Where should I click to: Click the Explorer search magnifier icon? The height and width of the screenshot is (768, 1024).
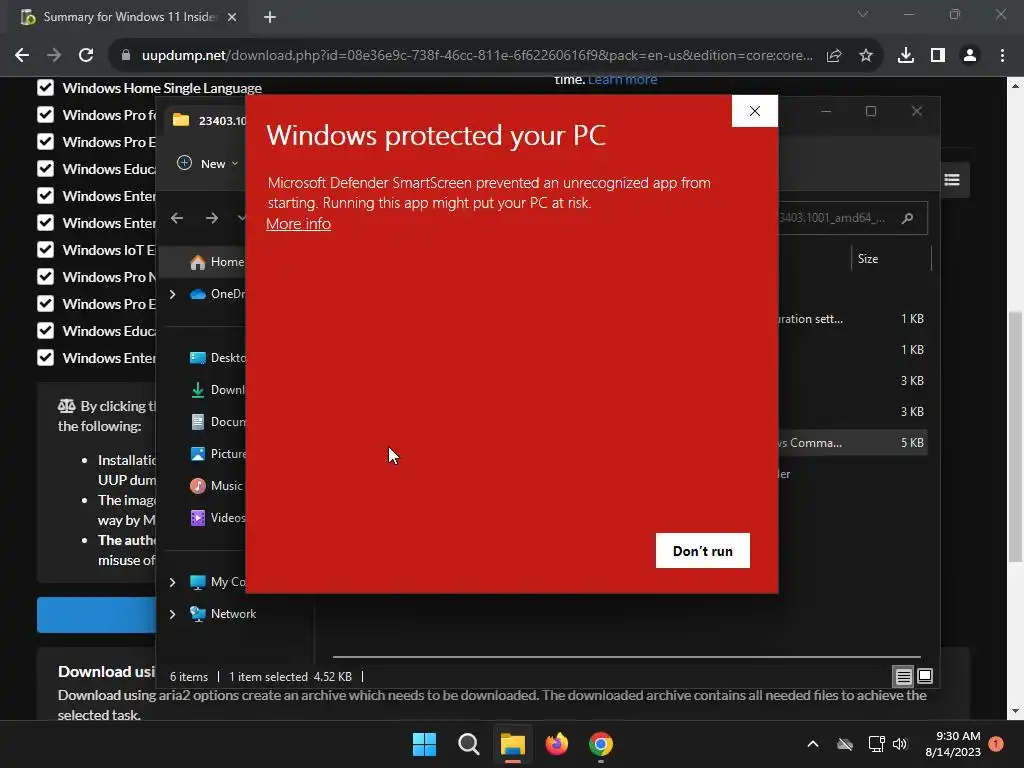(x=907, y=218)
